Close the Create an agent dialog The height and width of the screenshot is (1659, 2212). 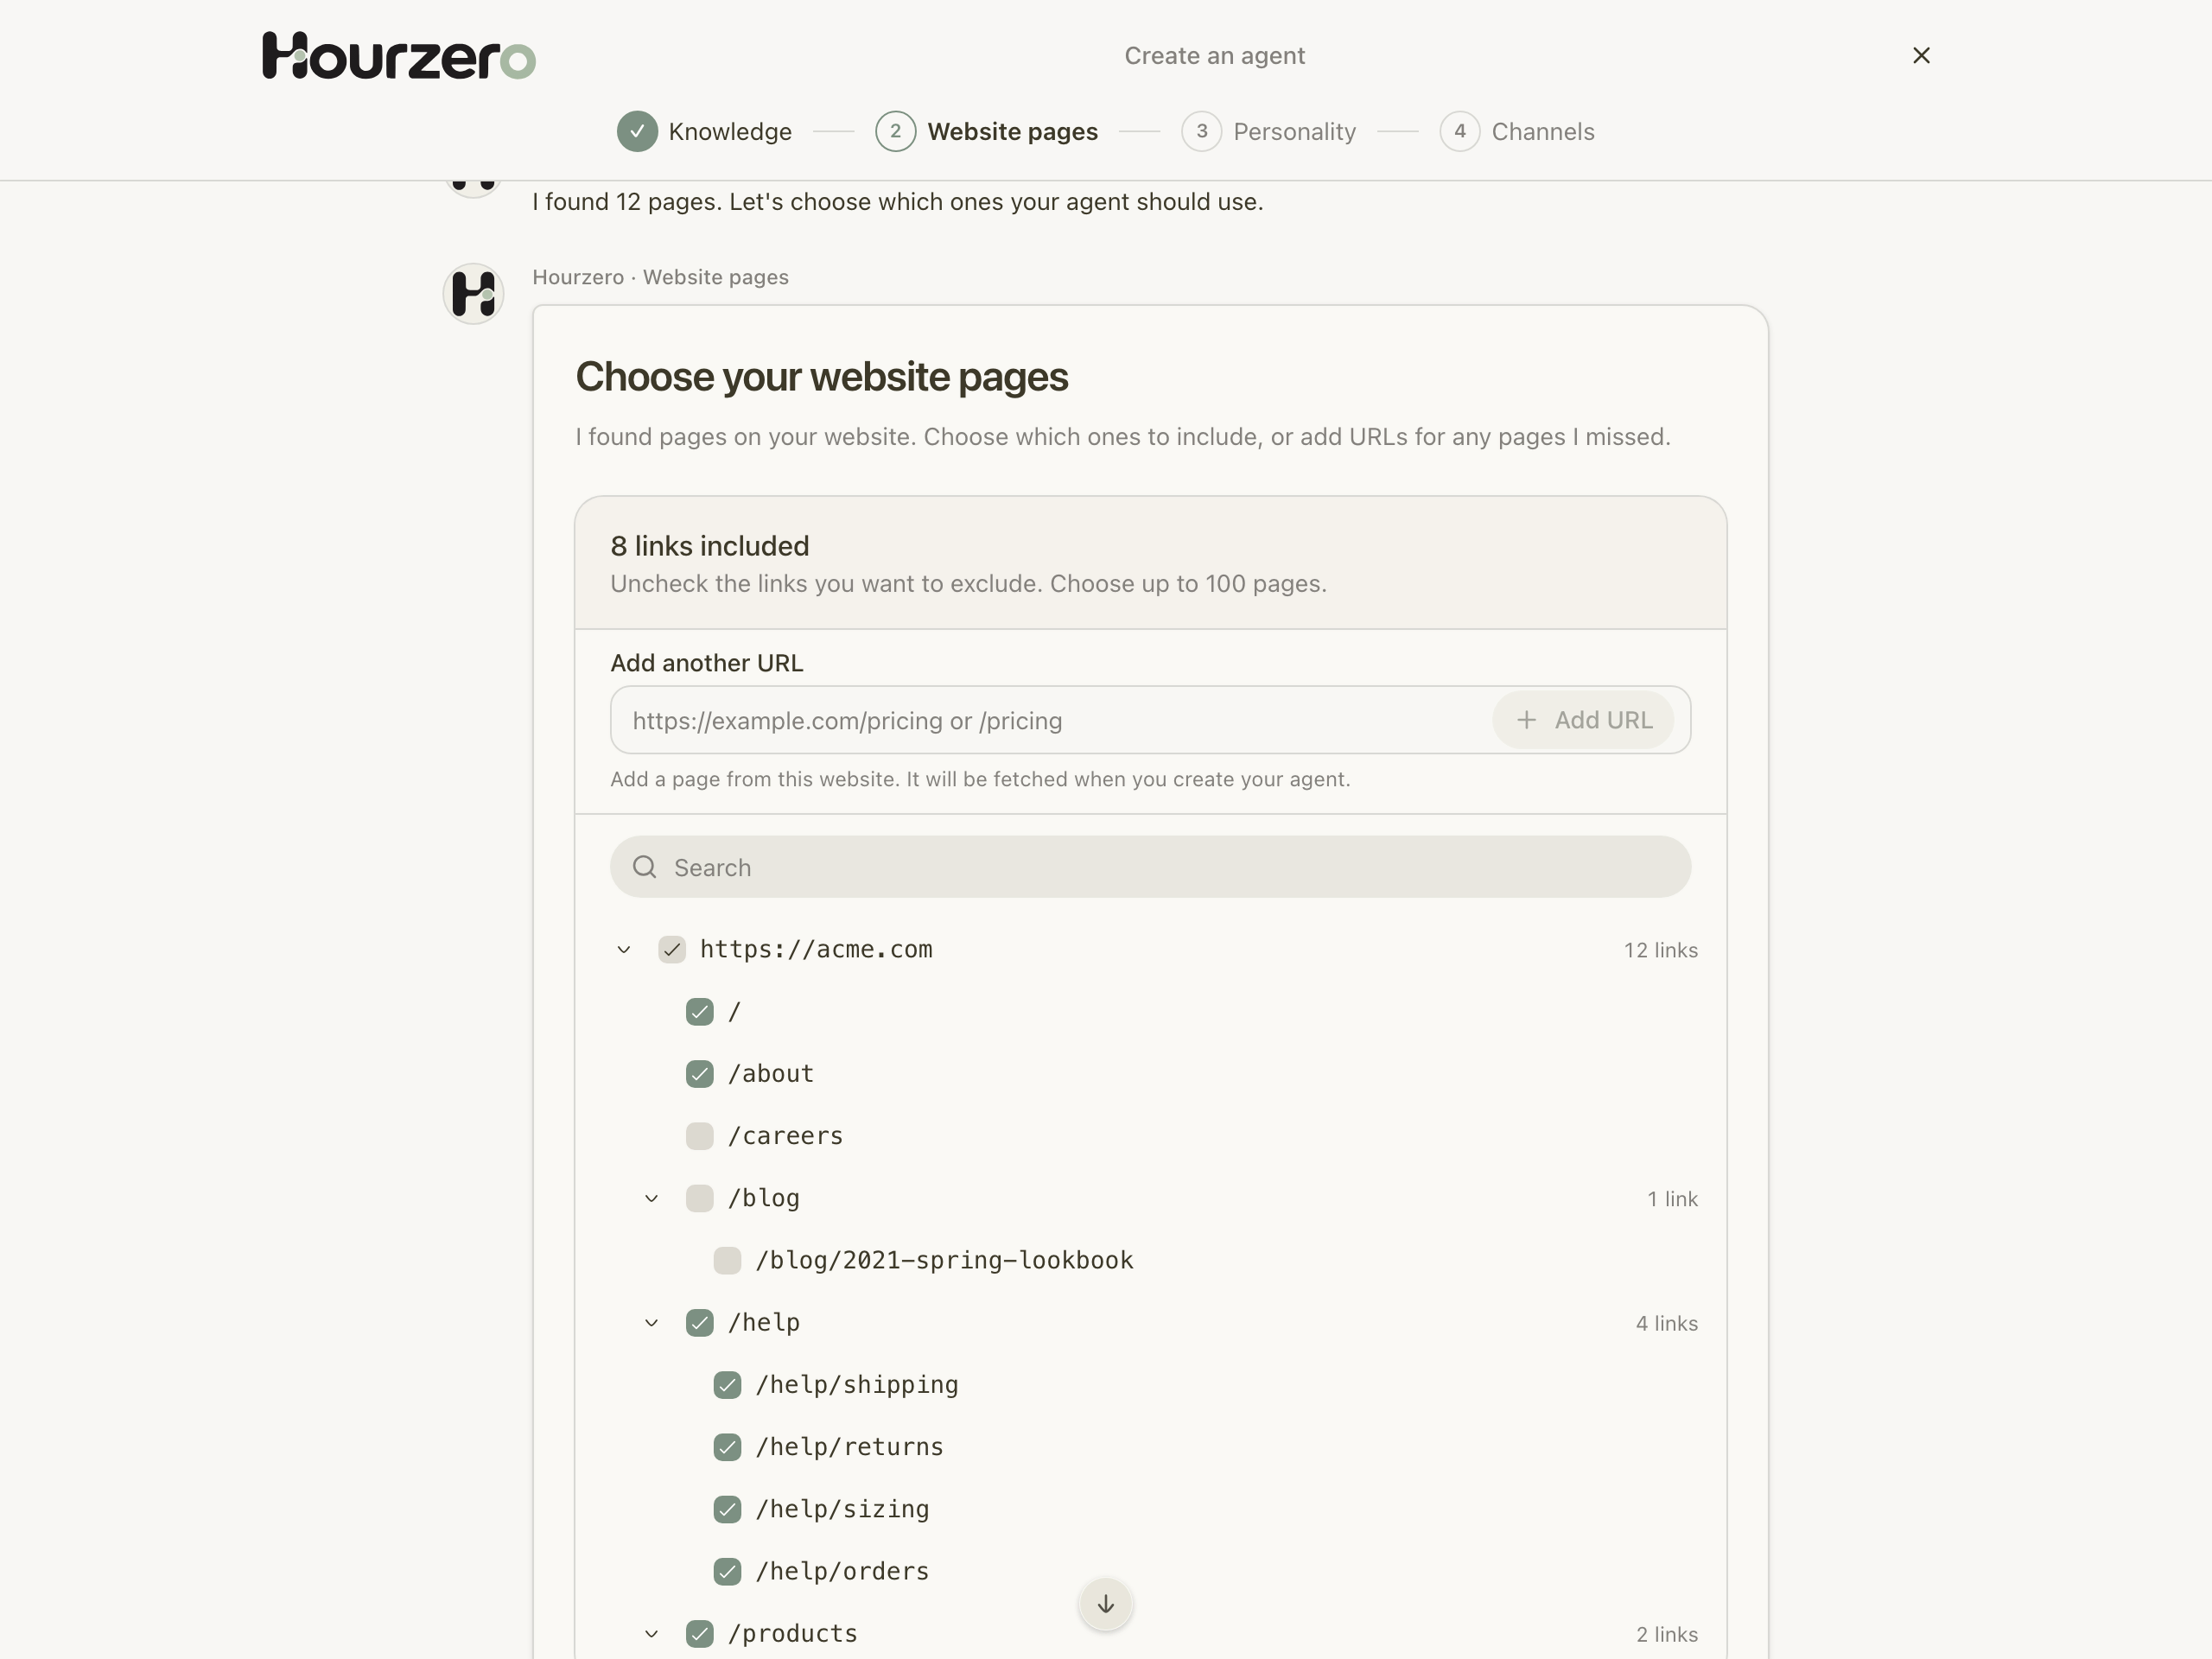[1921, 56]
